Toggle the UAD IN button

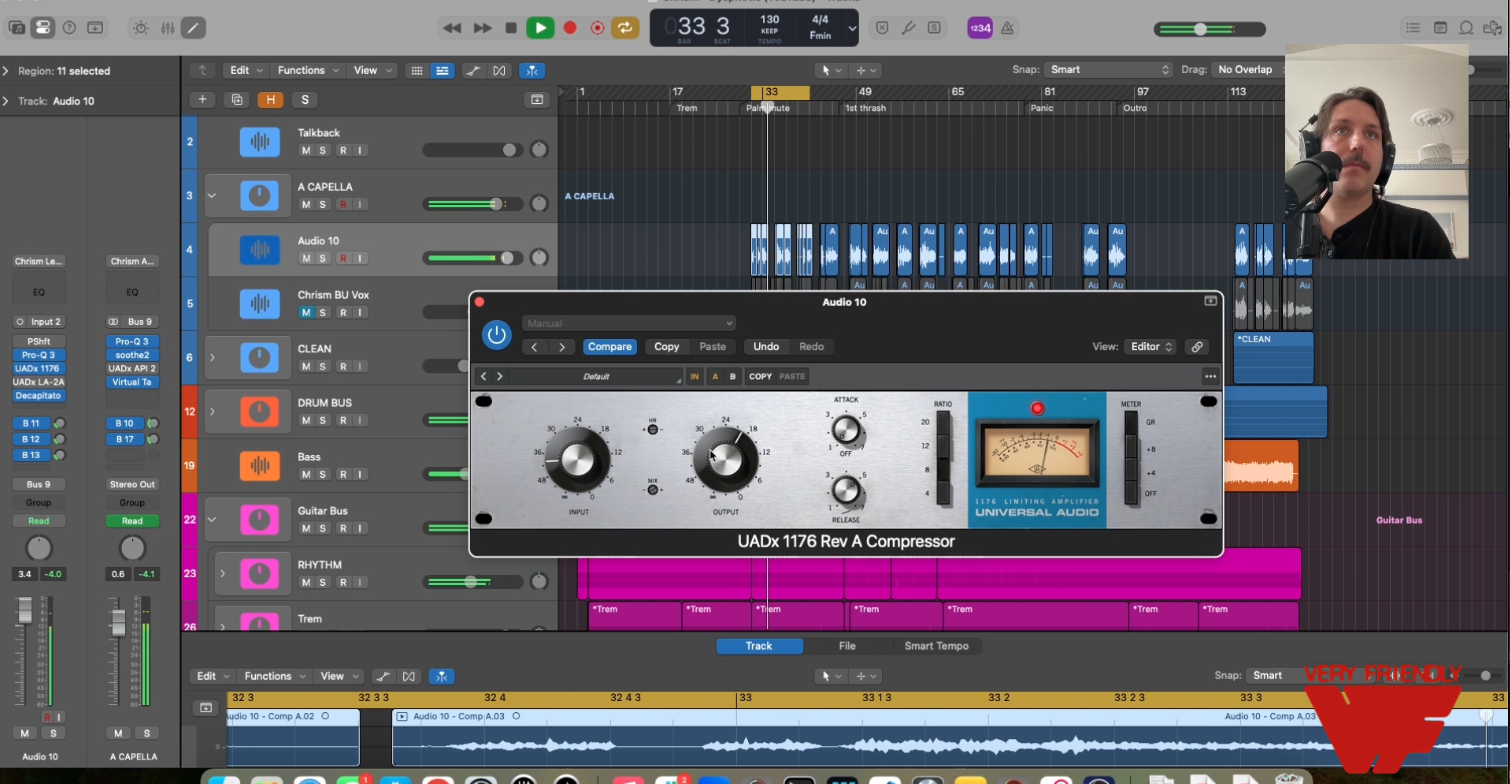[694, 377]
